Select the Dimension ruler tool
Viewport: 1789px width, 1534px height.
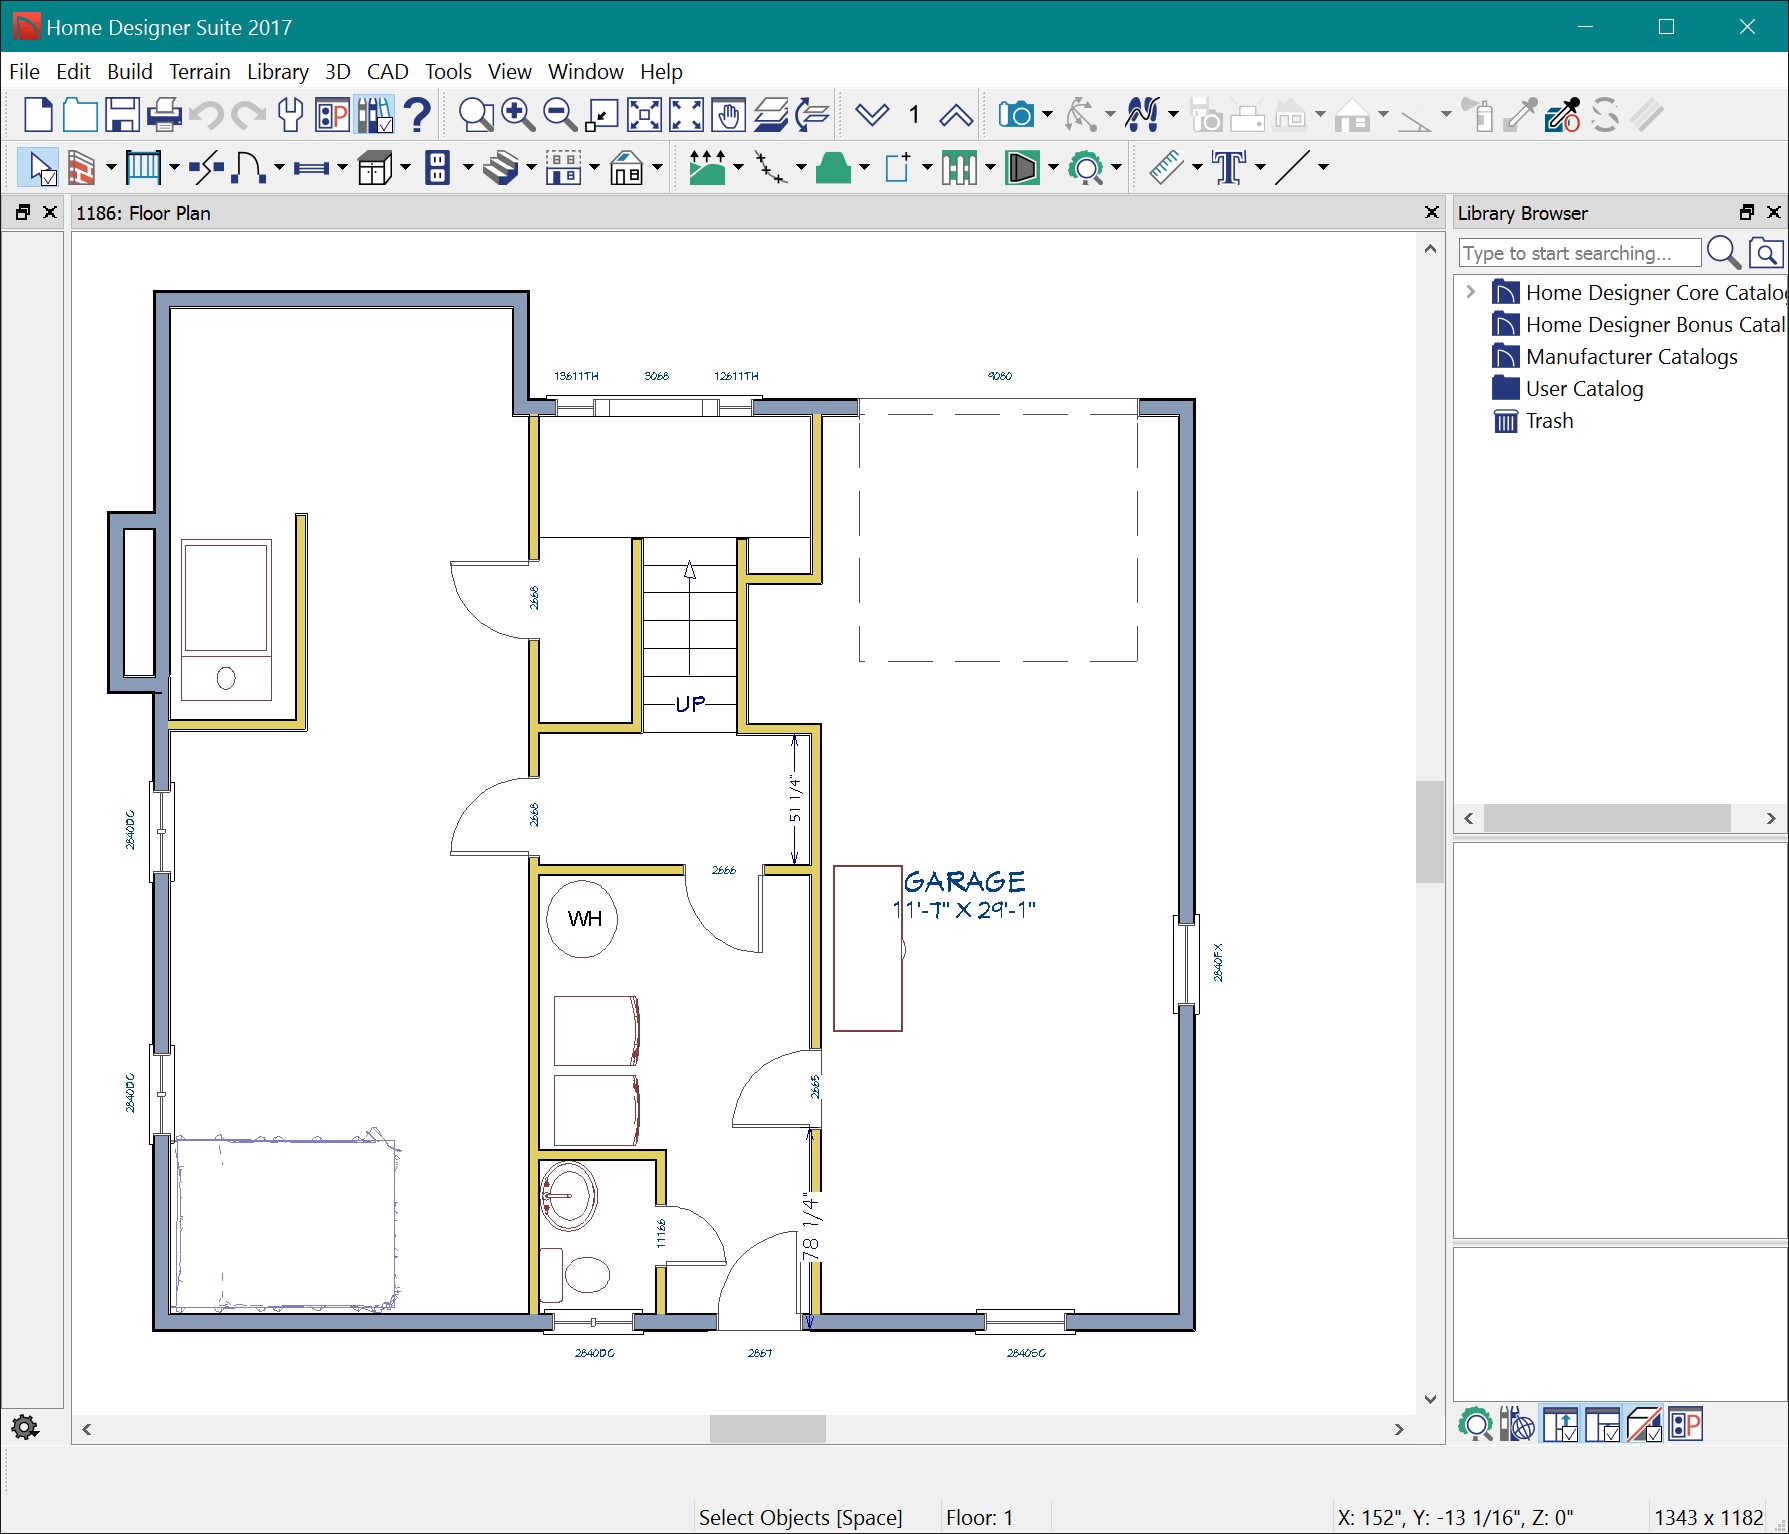1167,168
